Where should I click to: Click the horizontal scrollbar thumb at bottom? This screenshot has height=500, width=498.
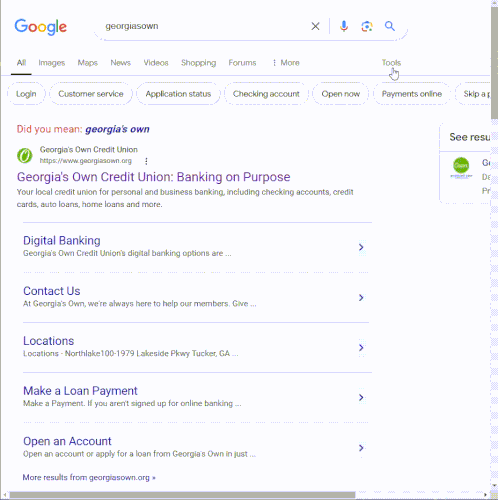coord(182,495)
